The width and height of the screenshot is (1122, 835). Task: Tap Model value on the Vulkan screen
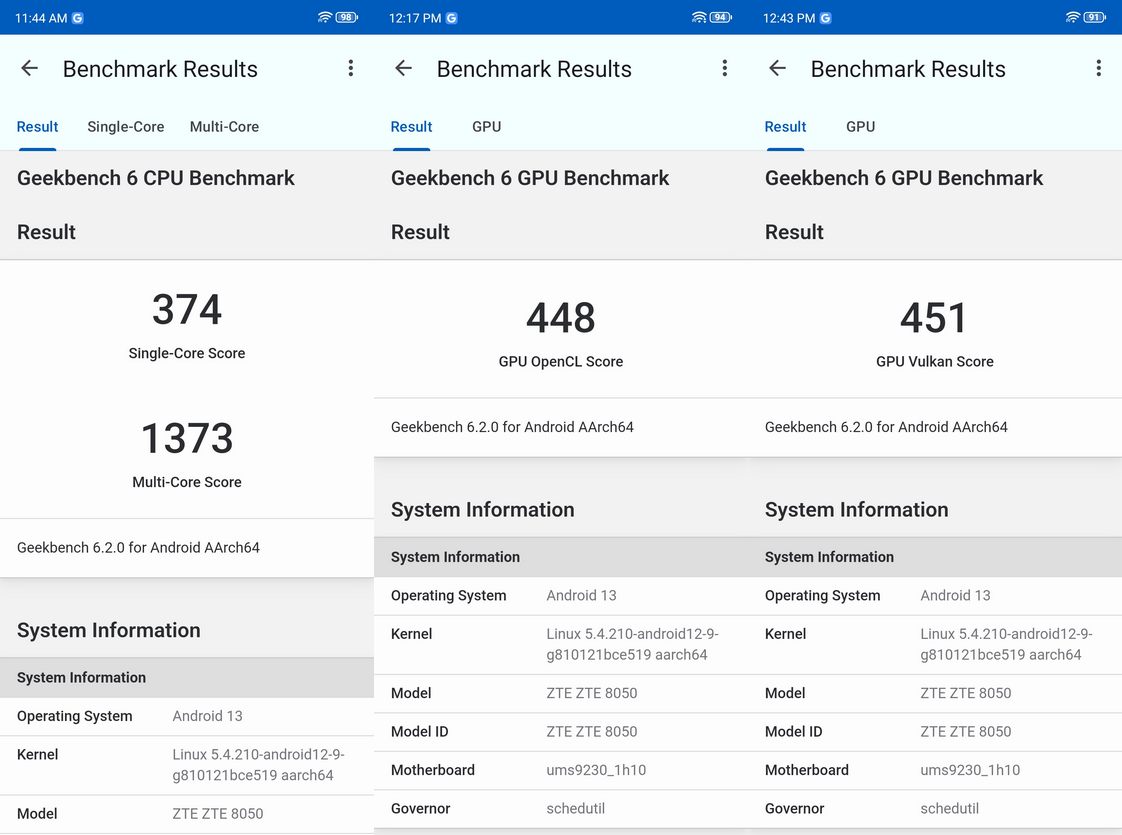pos(965,693)
